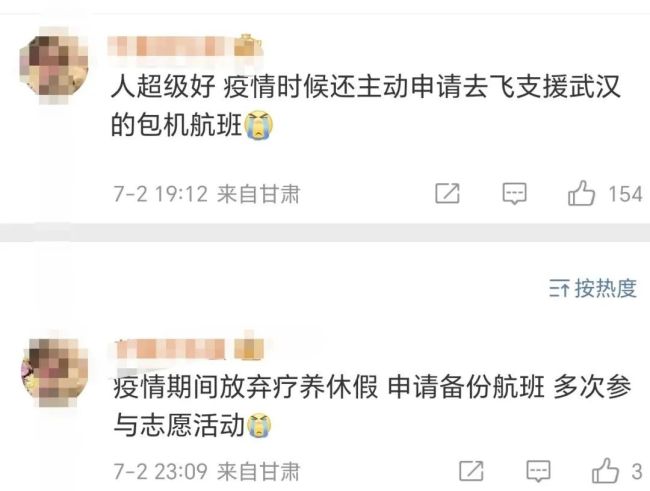The height and width of the screenshot is (491, 650).
Task: Like the comment with 3 likes
Action: (605, 470)
